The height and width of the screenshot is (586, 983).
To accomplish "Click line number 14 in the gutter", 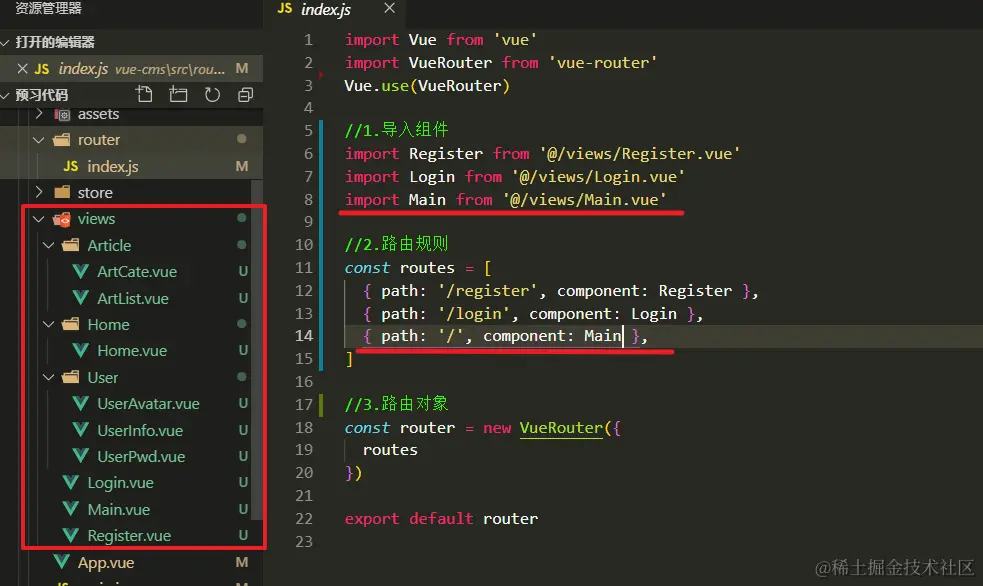I will tap(304, 336).
